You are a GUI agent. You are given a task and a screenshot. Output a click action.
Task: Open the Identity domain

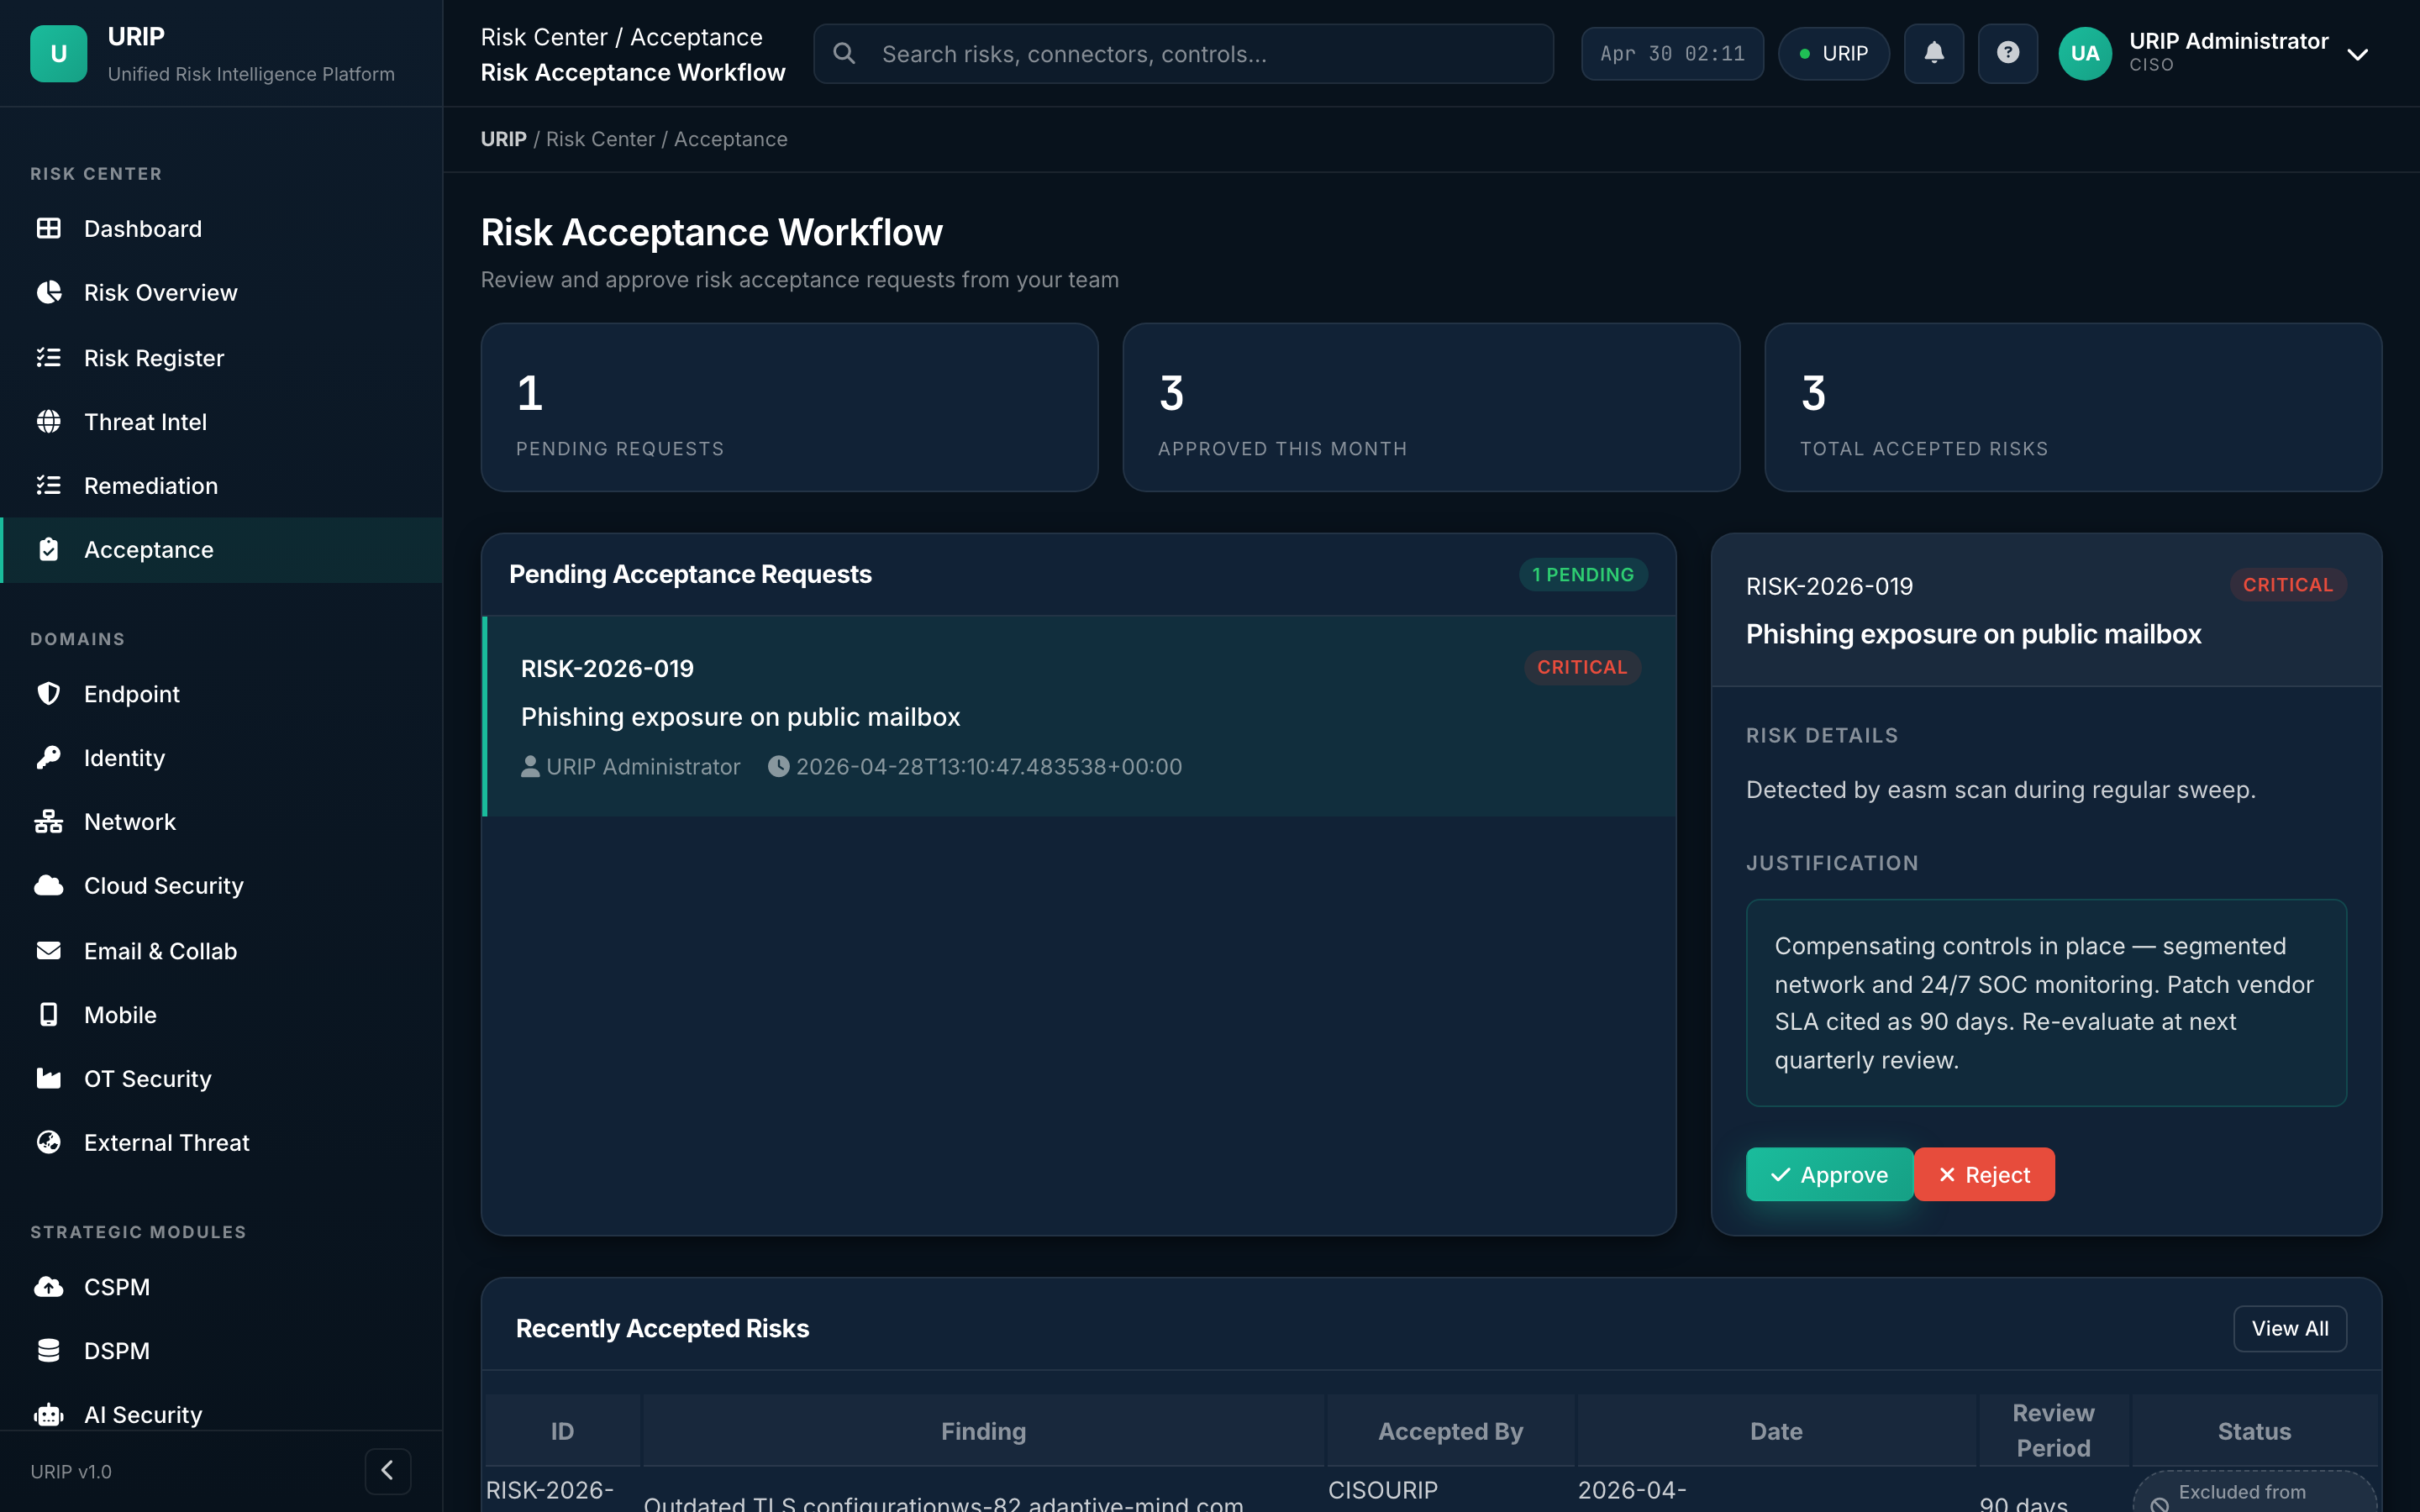click(x=221, y=757)
